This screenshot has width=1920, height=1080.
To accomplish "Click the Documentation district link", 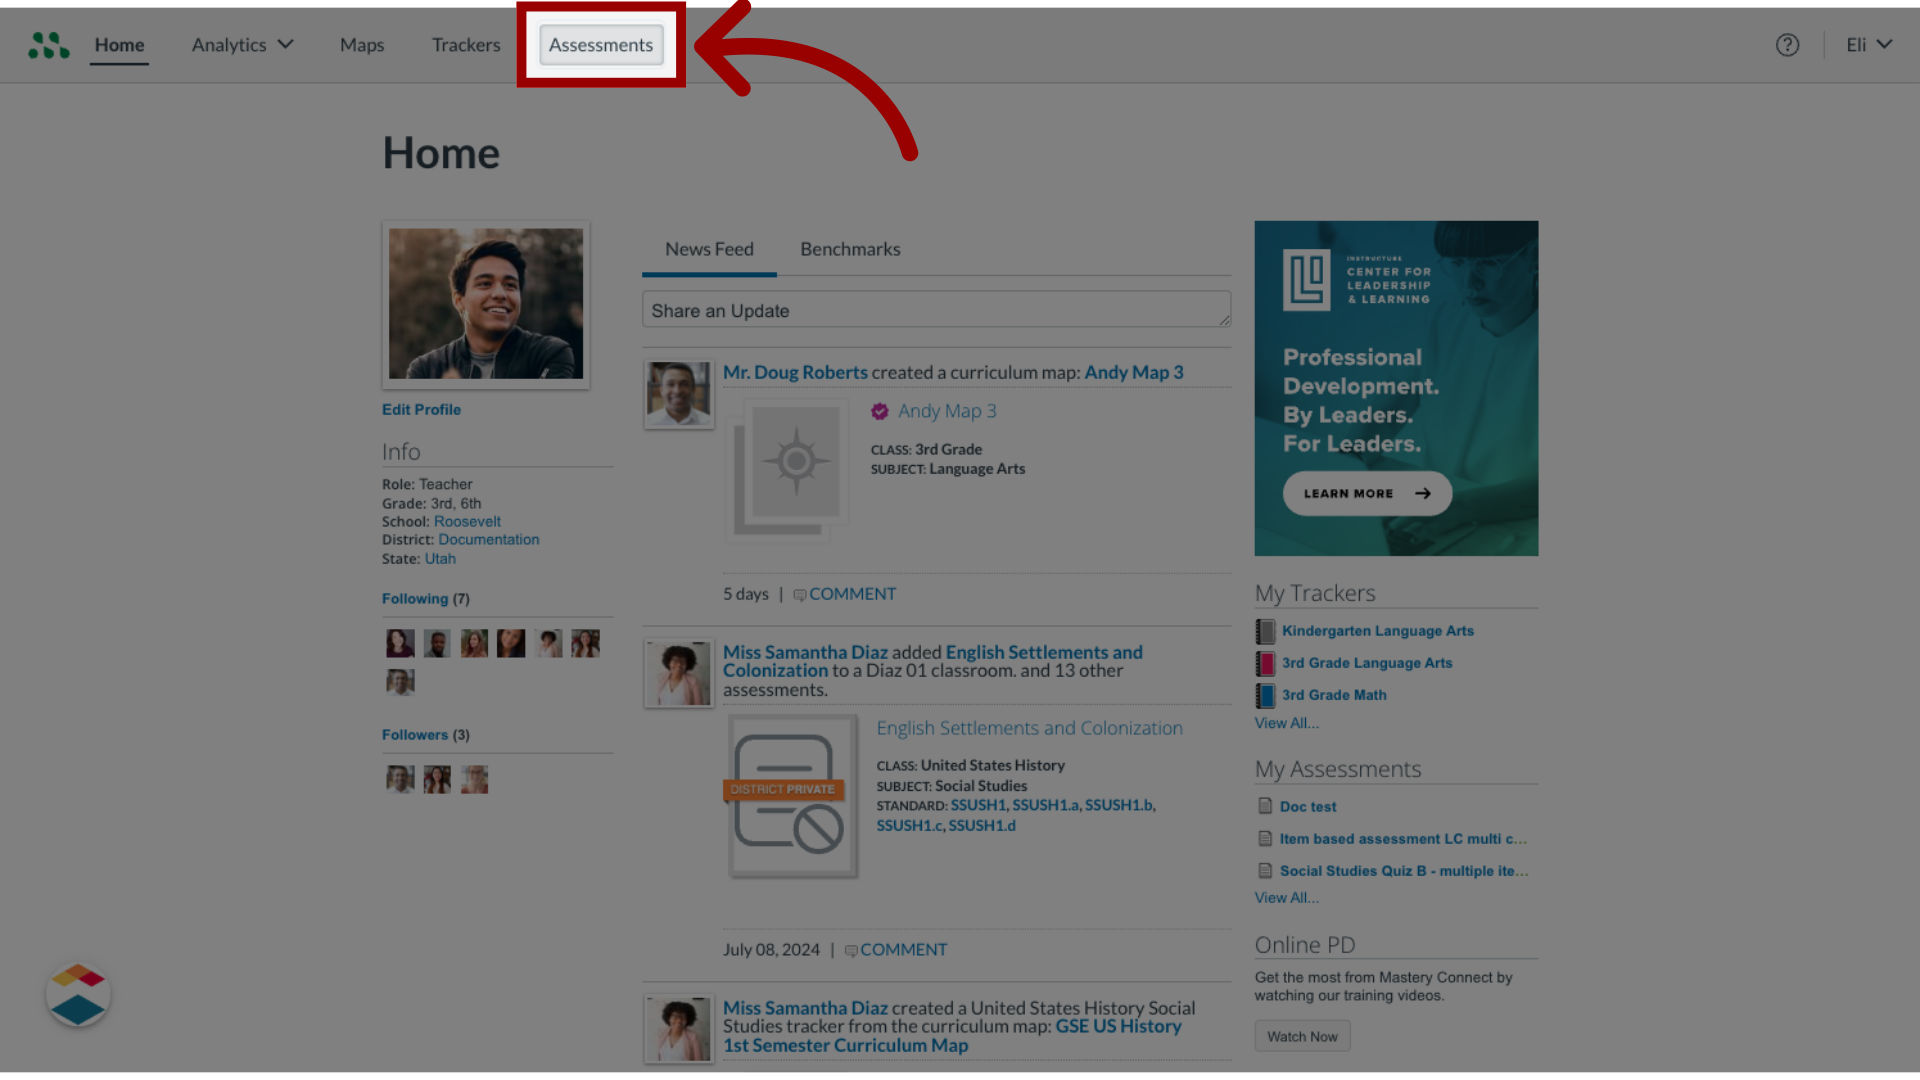I will coord(488,539).
